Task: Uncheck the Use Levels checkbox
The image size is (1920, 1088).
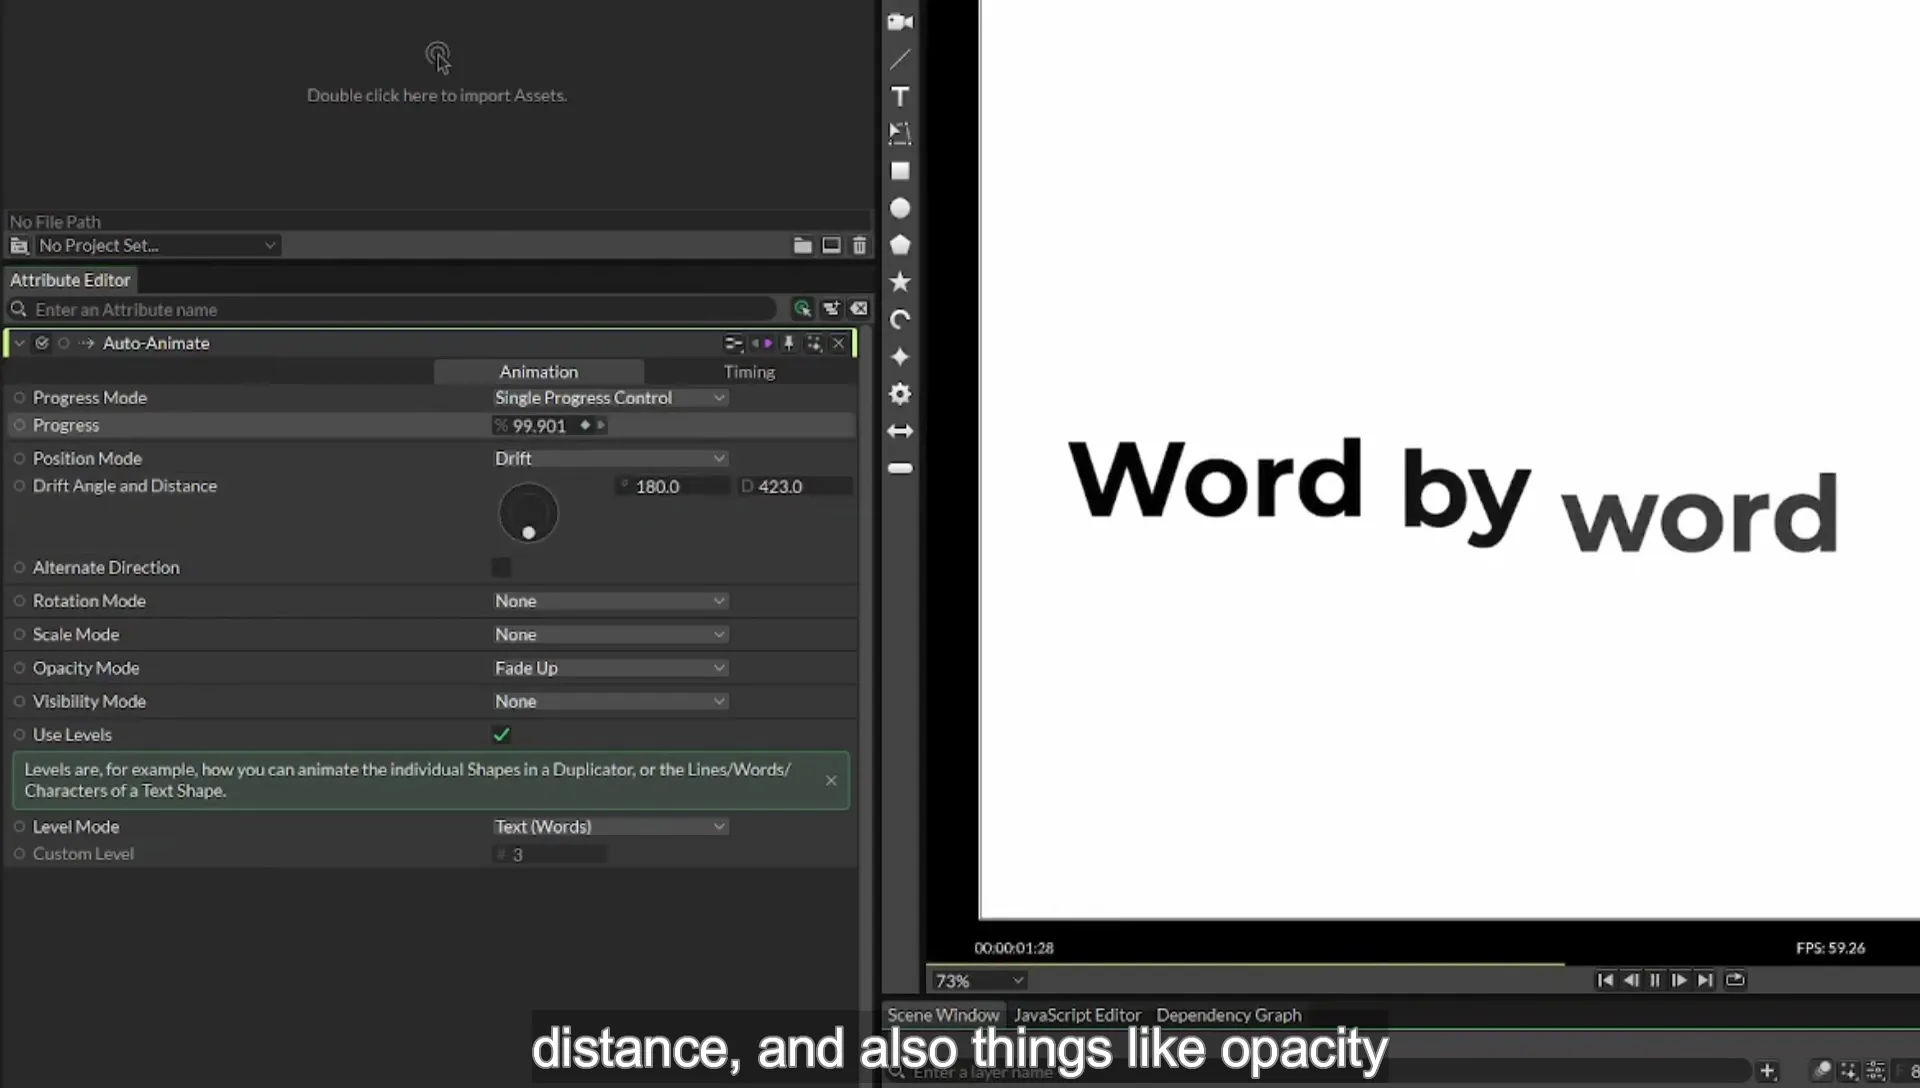Action: pyautogui.click(x=501, y=734)
